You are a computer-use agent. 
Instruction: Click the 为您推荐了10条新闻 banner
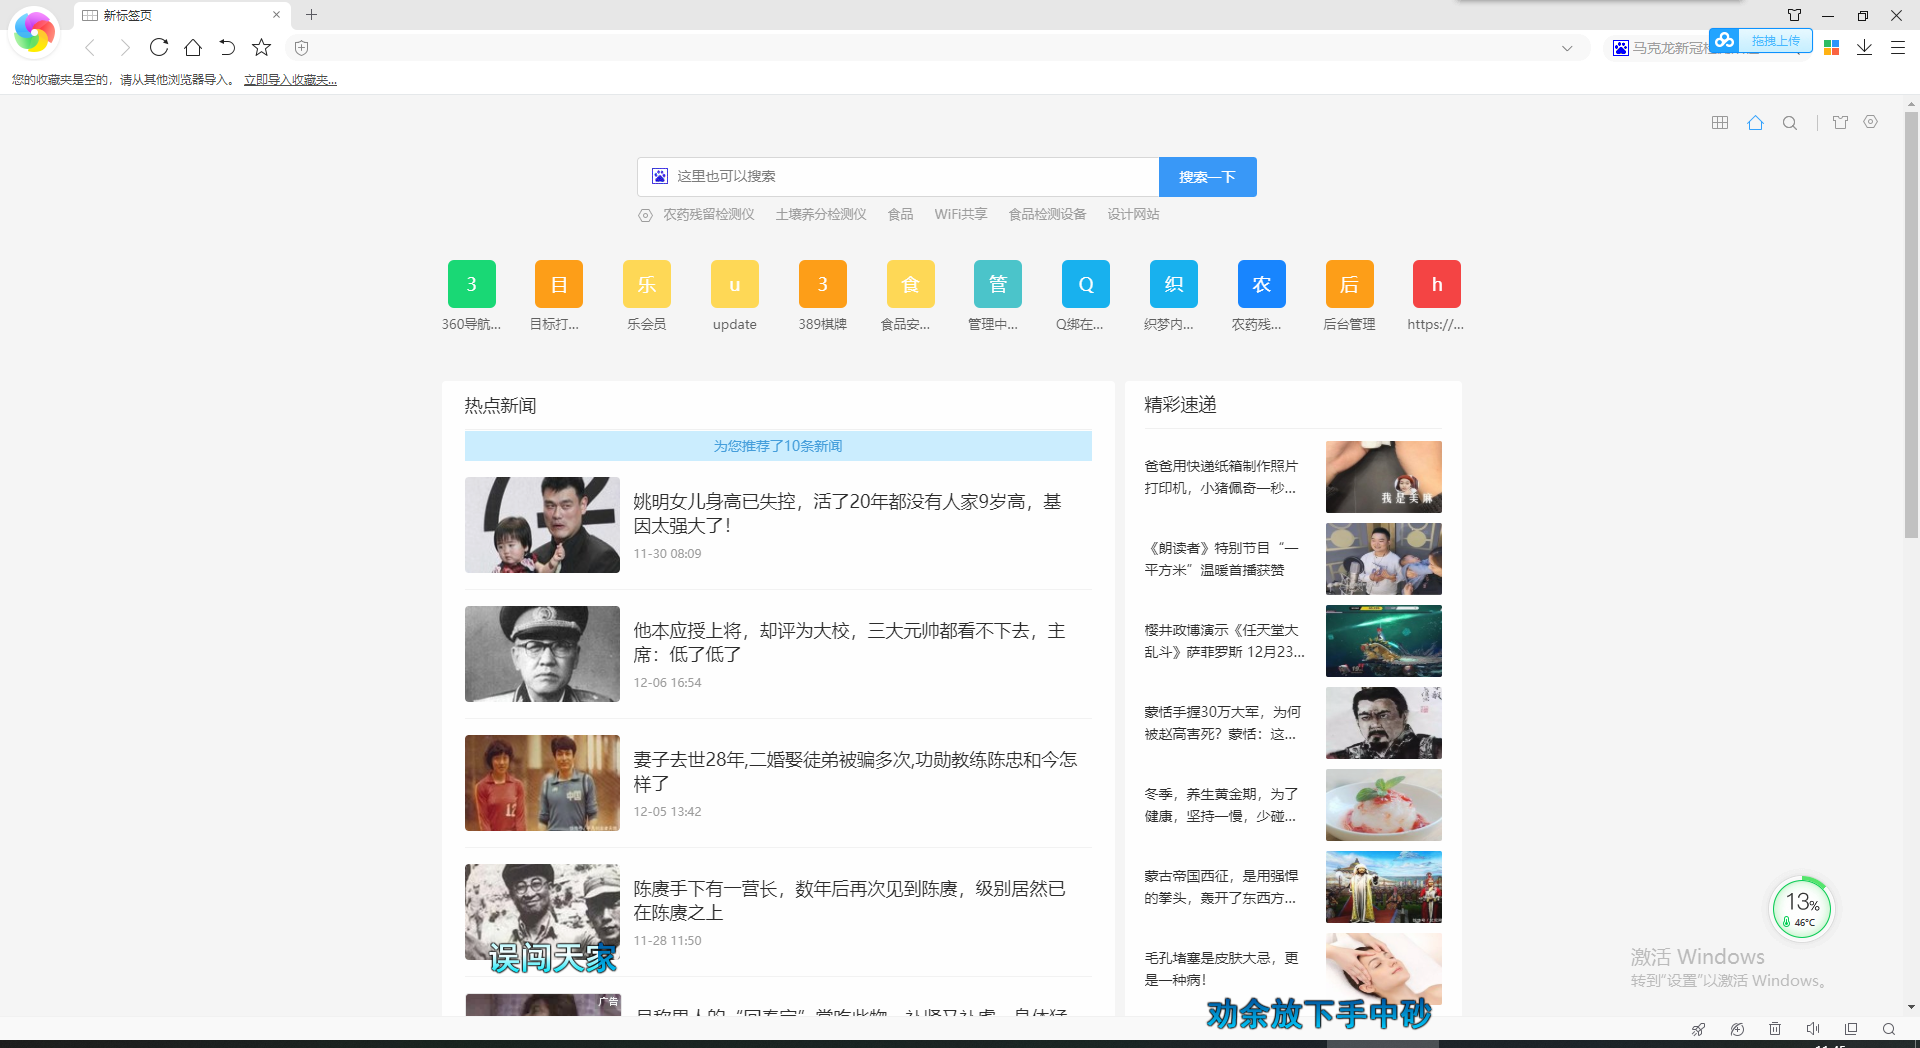[778, 446]
